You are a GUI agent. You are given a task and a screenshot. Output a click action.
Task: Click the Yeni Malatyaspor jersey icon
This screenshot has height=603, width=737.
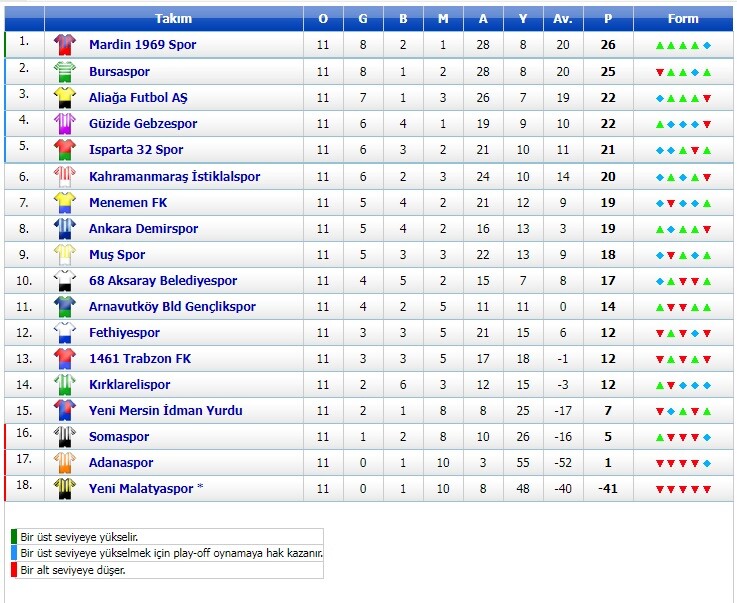point(64,489)
